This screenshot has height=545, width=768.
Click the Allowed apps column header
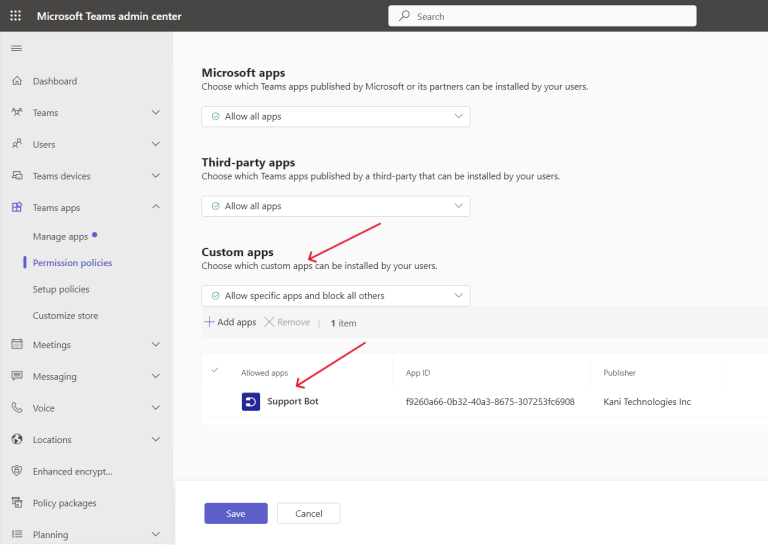click(264, 373)
